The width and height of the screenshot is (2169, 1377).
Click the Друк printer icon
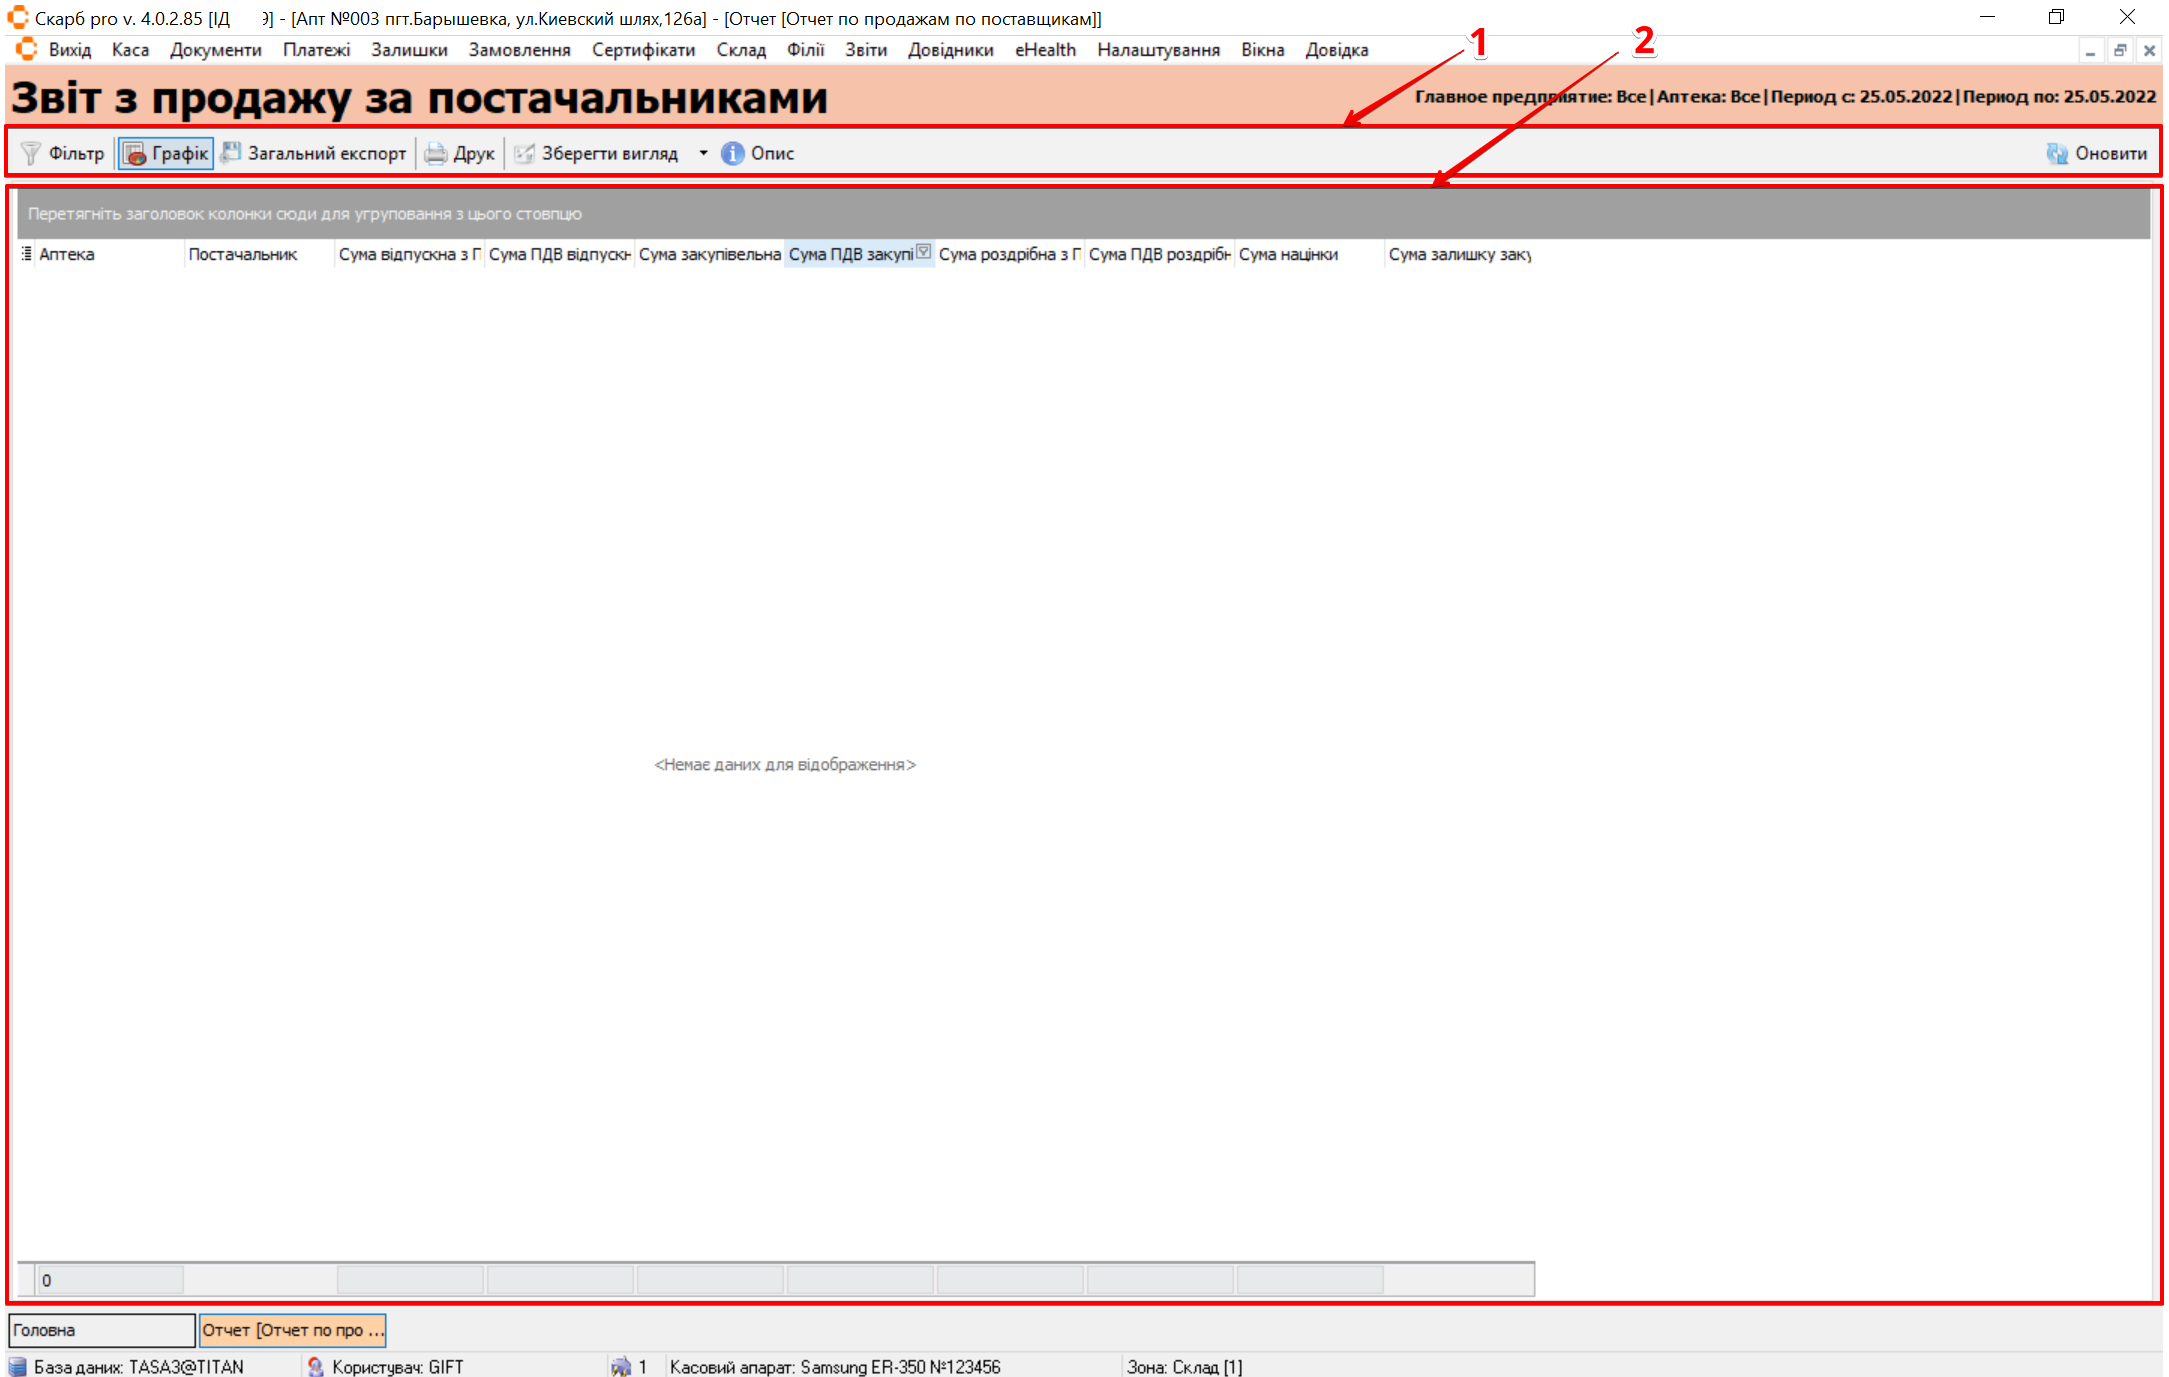pos(436,153)
